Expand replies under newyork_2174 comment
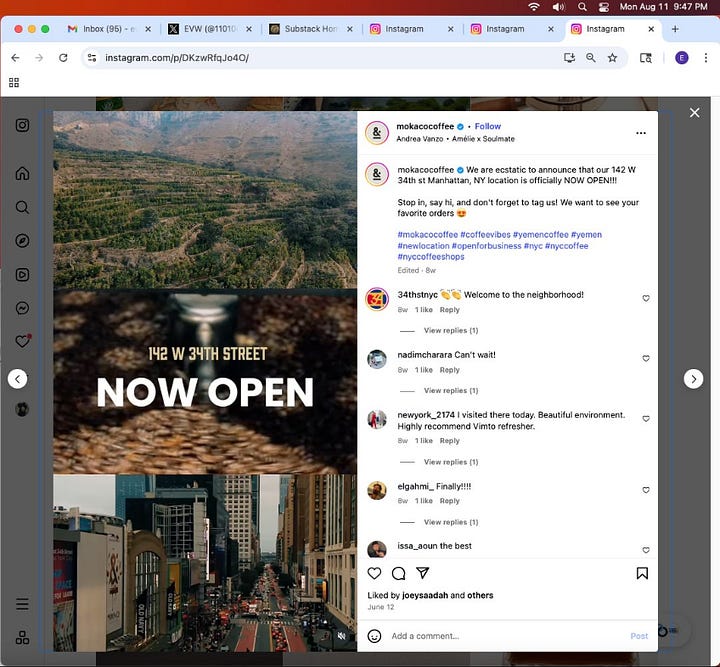Image resolution: width=720 pixels, height=667 pixels. click(450, 462)
